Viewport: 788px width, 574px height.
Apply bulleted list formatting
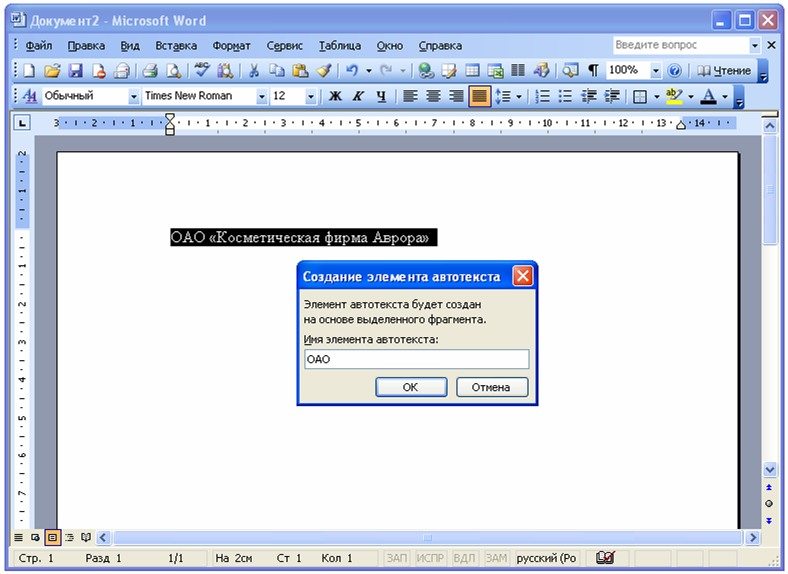point(565,95)
